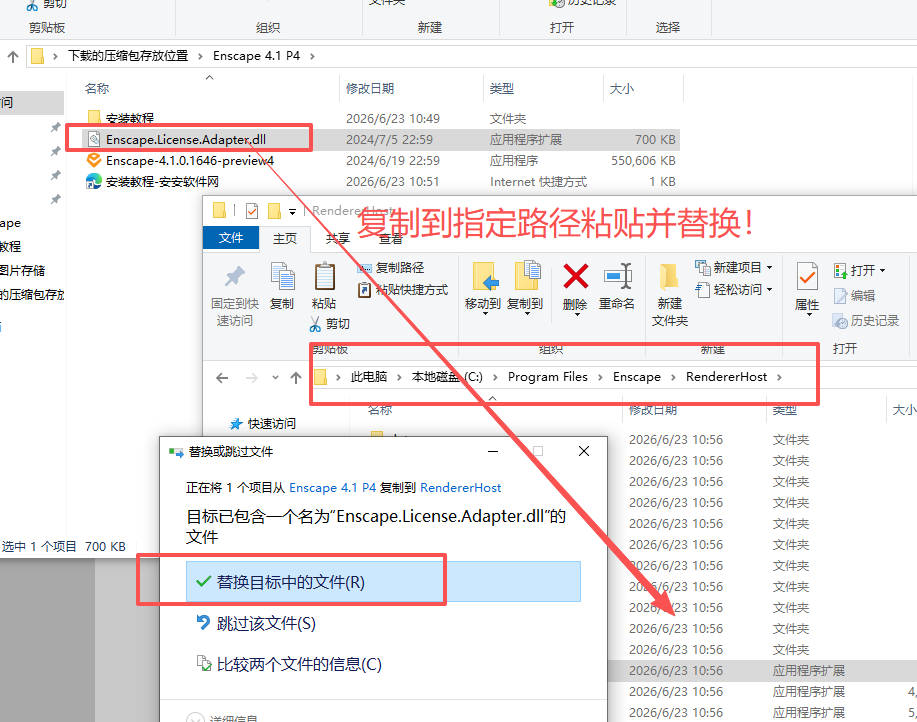
Task: Click 历史记录 in RendererHost ribbon
Action: [866, 321]
